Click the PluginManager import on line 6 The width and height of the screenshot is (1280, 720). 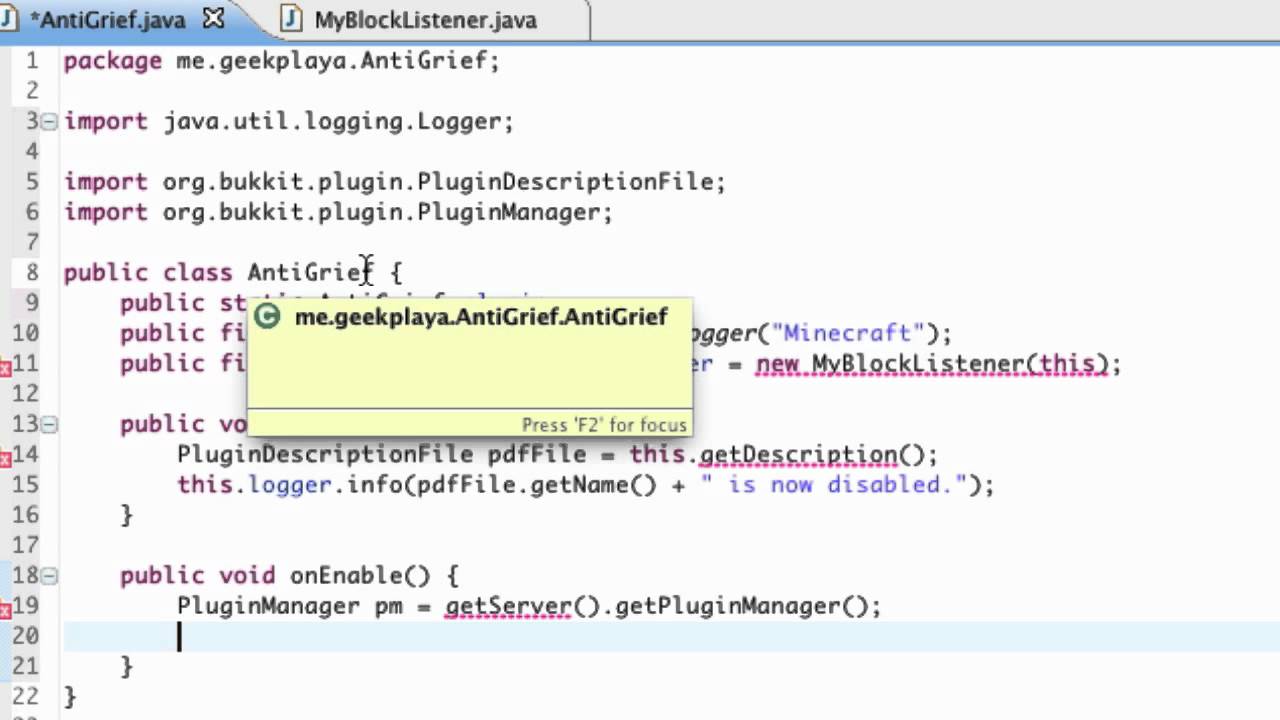[x=338, y=212]
